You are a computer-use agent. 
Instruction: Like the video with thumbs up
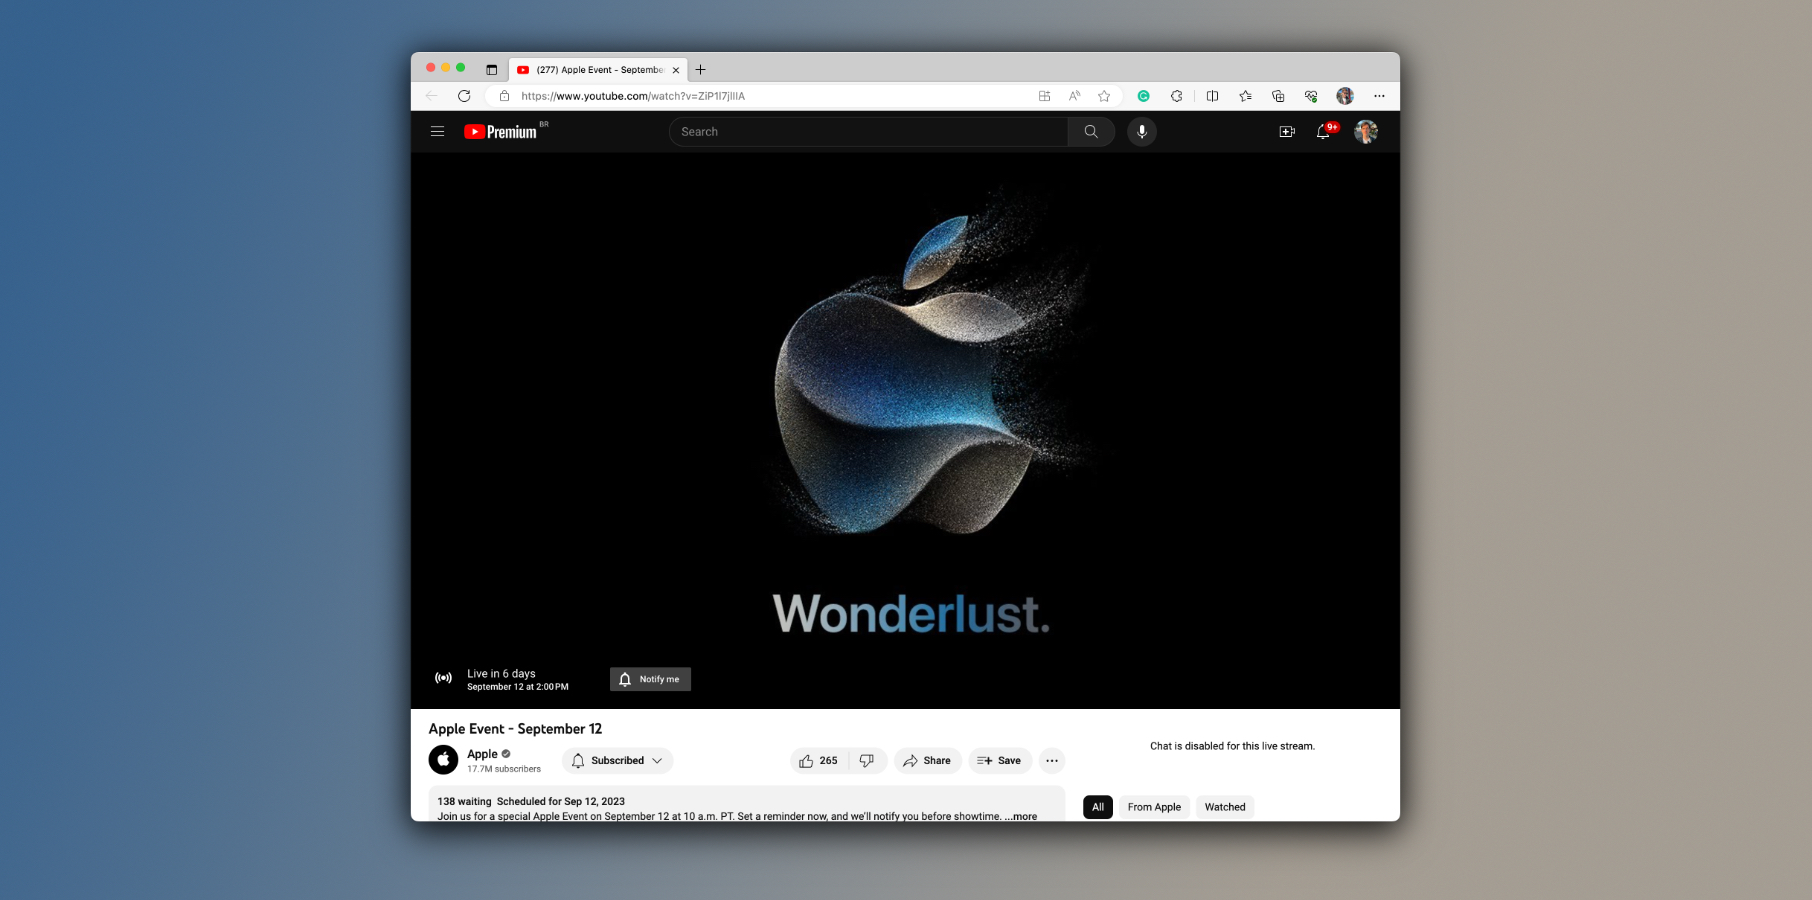[819, 761]
